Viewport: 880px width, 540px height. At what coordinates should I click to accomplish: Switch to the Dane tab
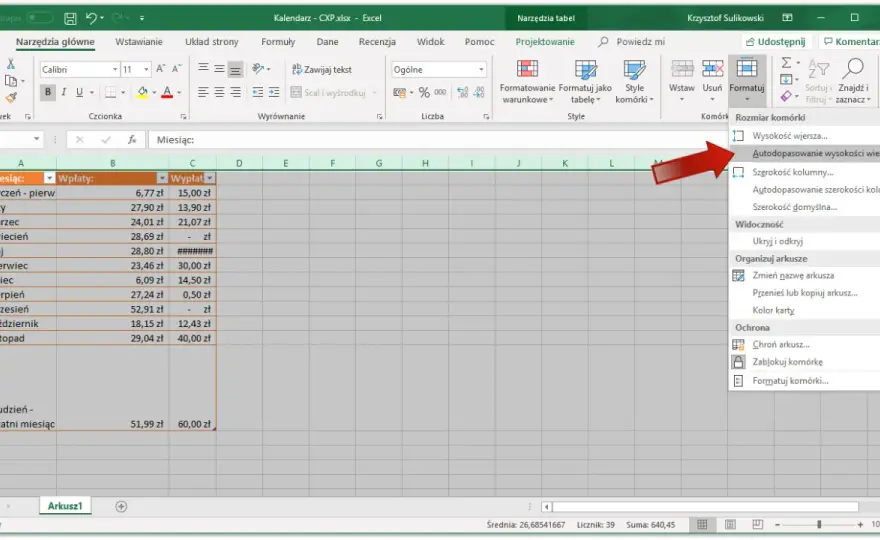[327, 42]
